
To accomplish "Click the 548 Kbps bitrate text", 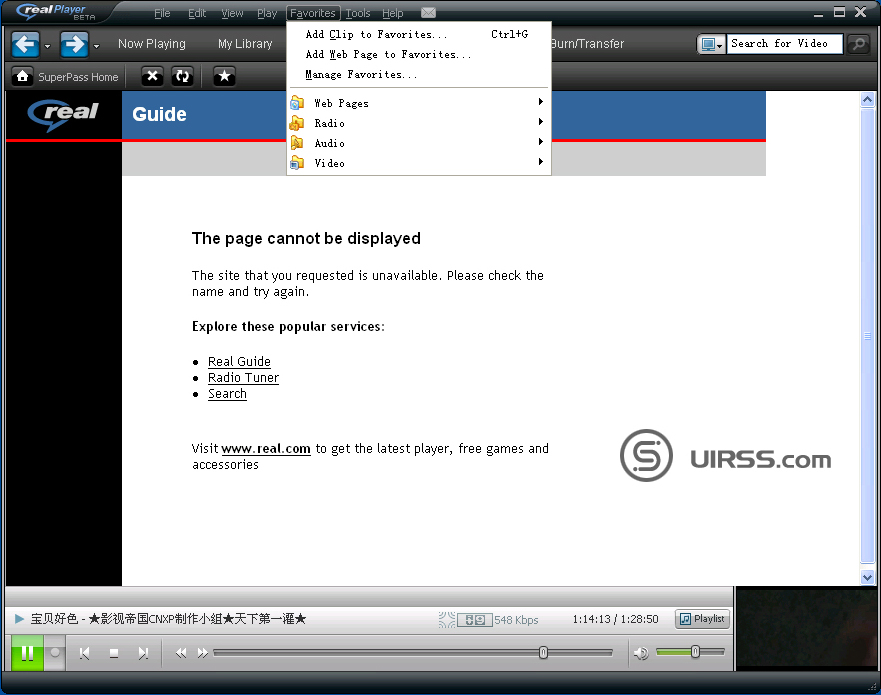I will (516, 620).
